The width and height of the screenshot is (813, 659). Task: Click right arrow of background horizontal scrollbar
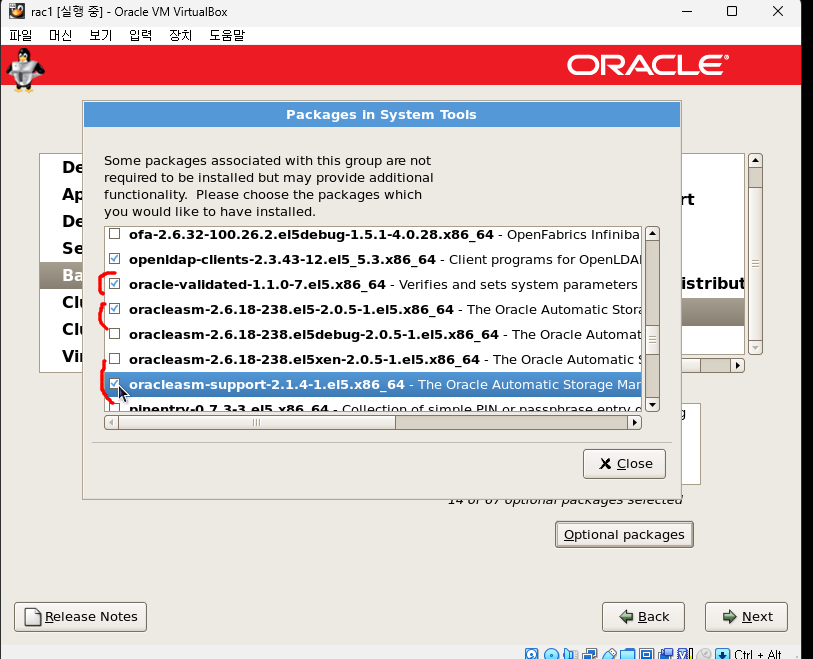pyautogui.click(x=737, y=366)
